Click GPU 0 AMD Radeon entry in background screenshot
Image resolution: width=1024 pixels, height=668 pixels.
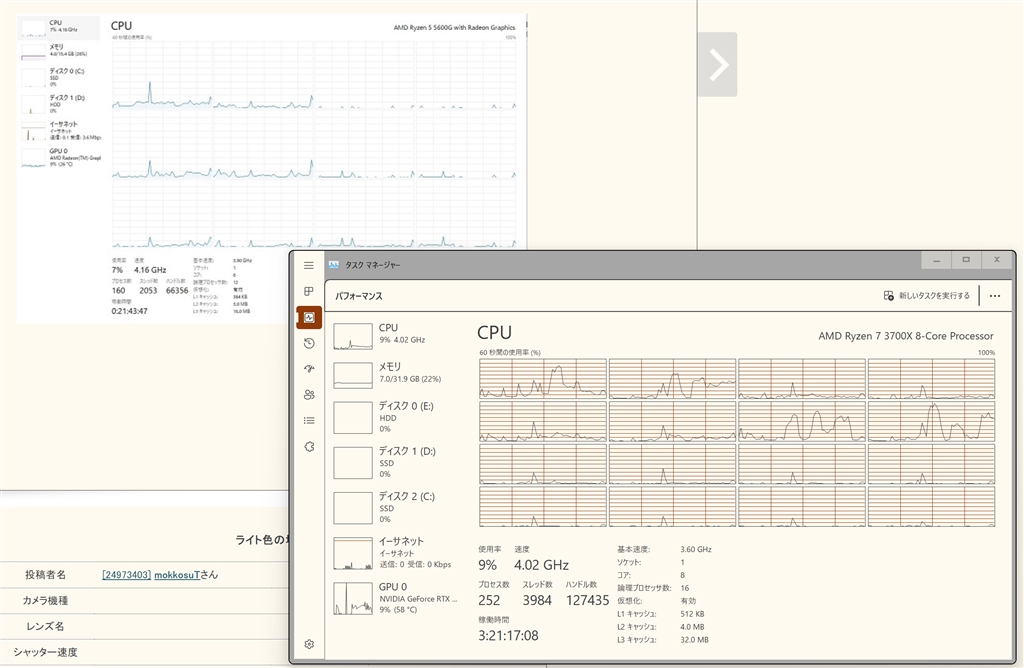tap(61, 157)
